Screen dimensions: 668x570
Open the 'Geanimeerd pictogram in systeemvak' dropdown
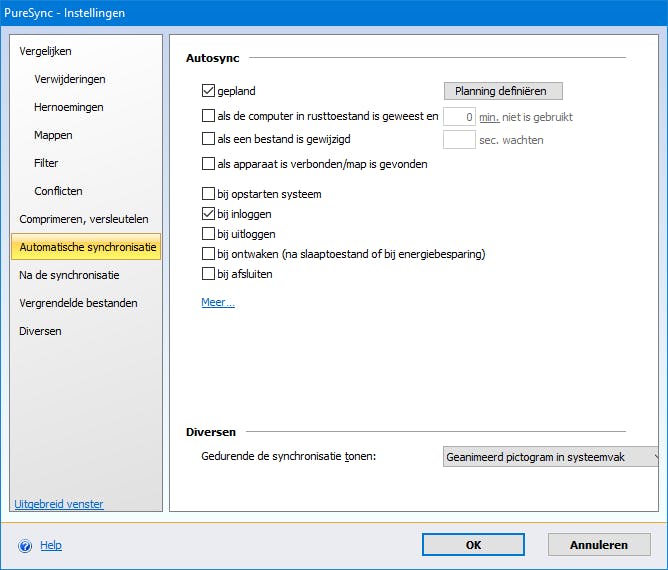[x=550, y=457]
